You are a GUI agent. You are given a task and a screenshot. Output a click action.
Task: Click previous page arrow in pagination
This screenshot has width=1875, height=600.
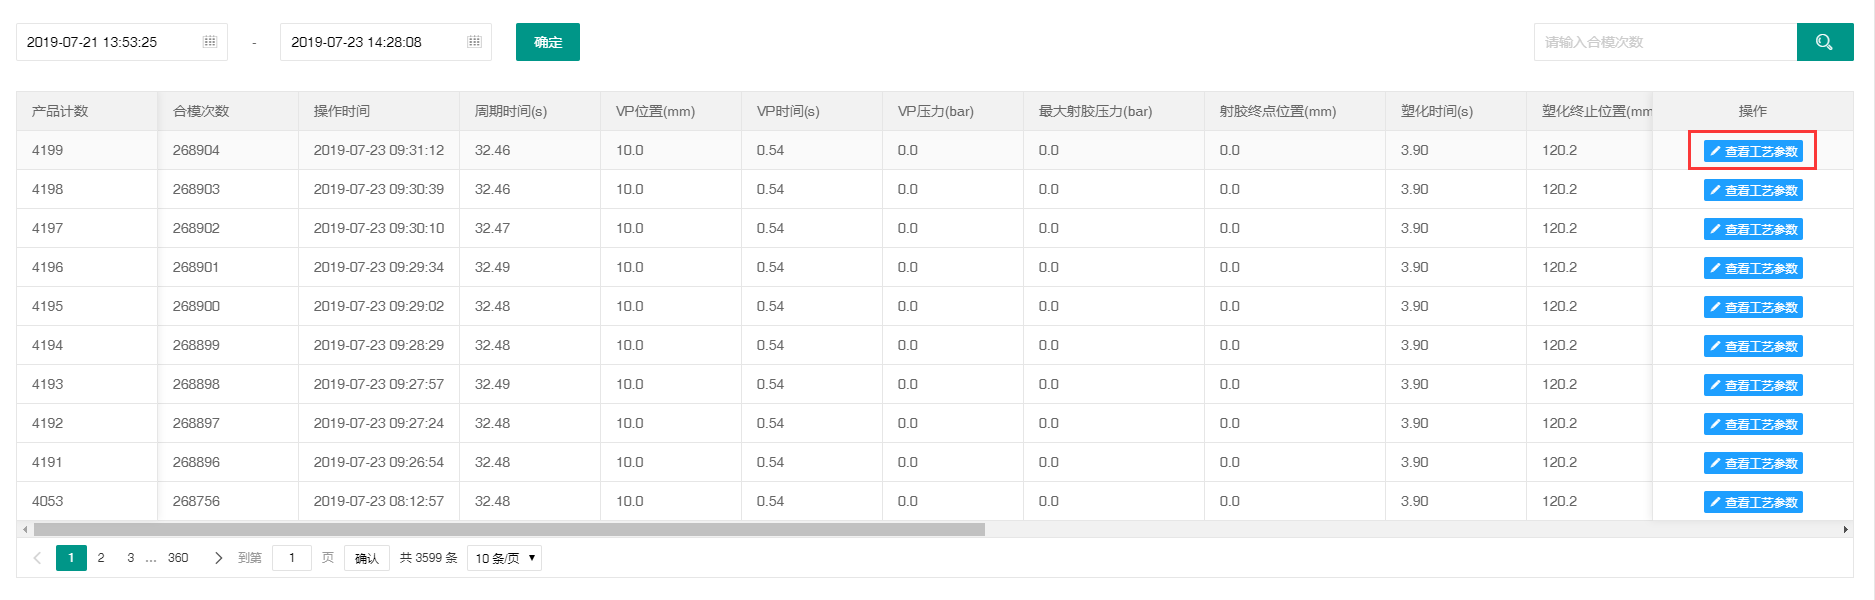pyautogui.click(x=37, y=558)
